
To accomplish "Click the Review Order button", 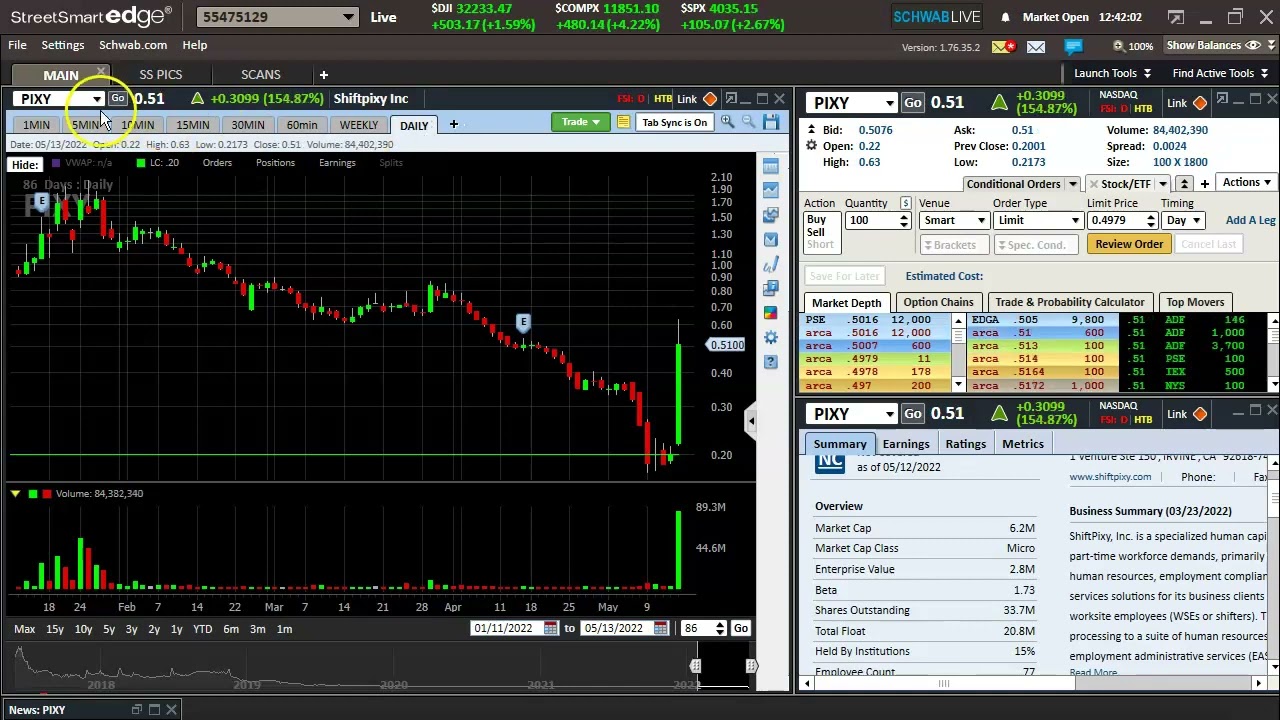I will pyautogui.click(x=1129, y=244).
